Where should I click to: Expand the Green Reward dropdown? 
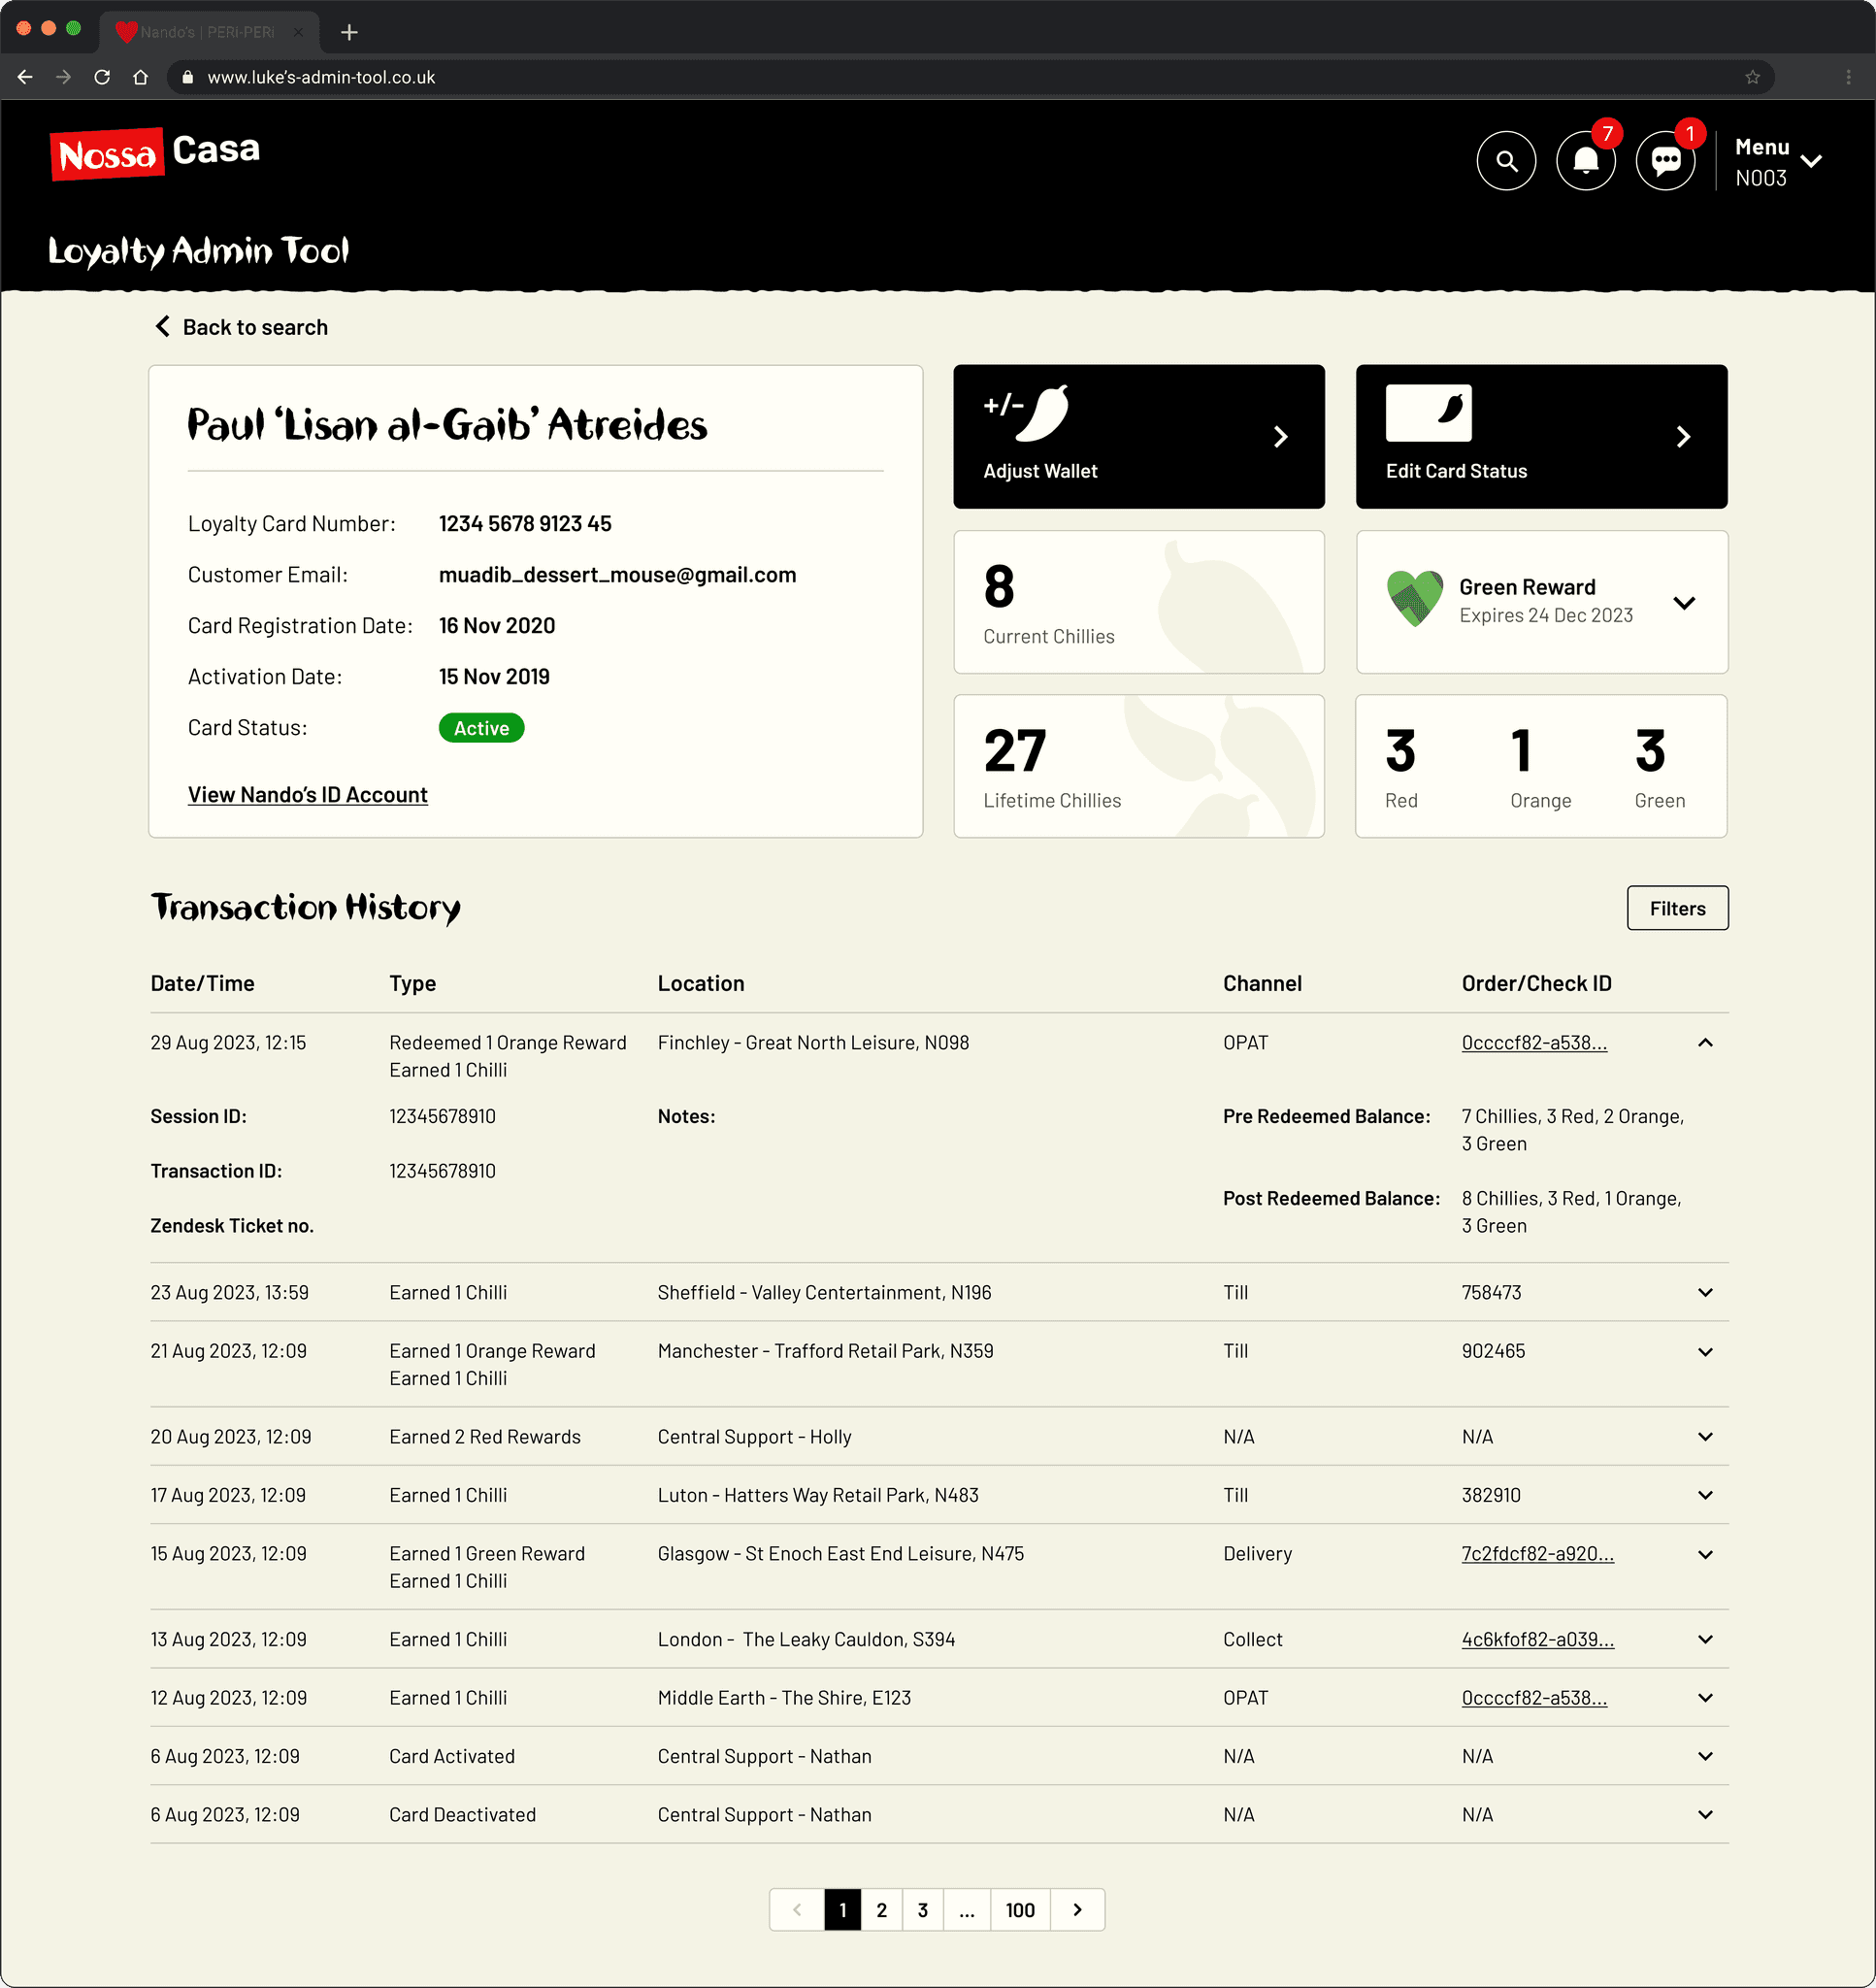(1684, 602)
